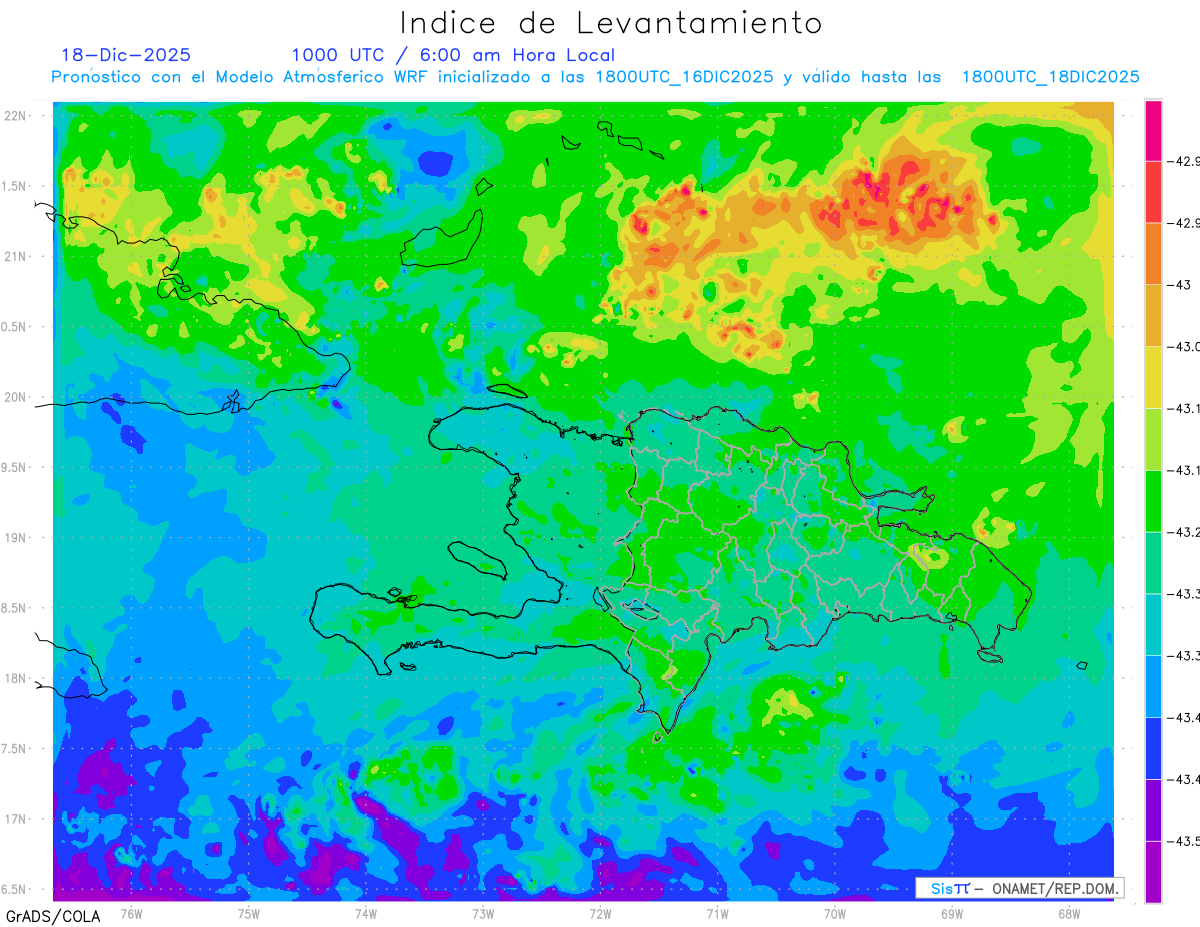Image resolution: width=1200 pixels, height=927 pixels.
Task: Click the gold swatch in the color legend
Action: [1153, 315]
